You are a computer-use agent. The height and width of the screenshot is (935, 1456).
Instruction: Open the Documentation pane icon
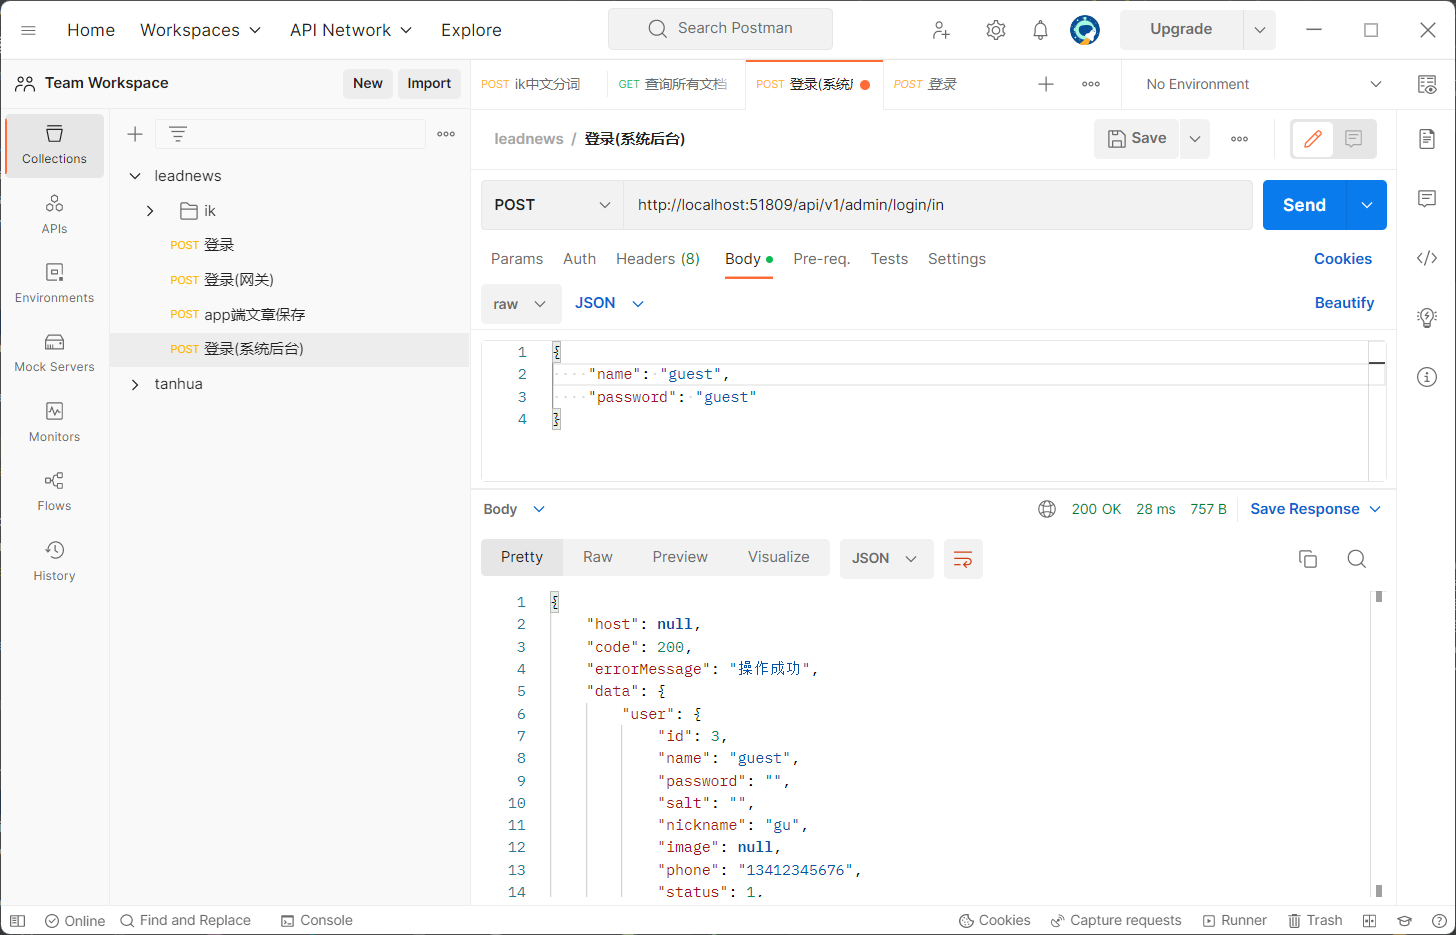(x=1427, y=138)
